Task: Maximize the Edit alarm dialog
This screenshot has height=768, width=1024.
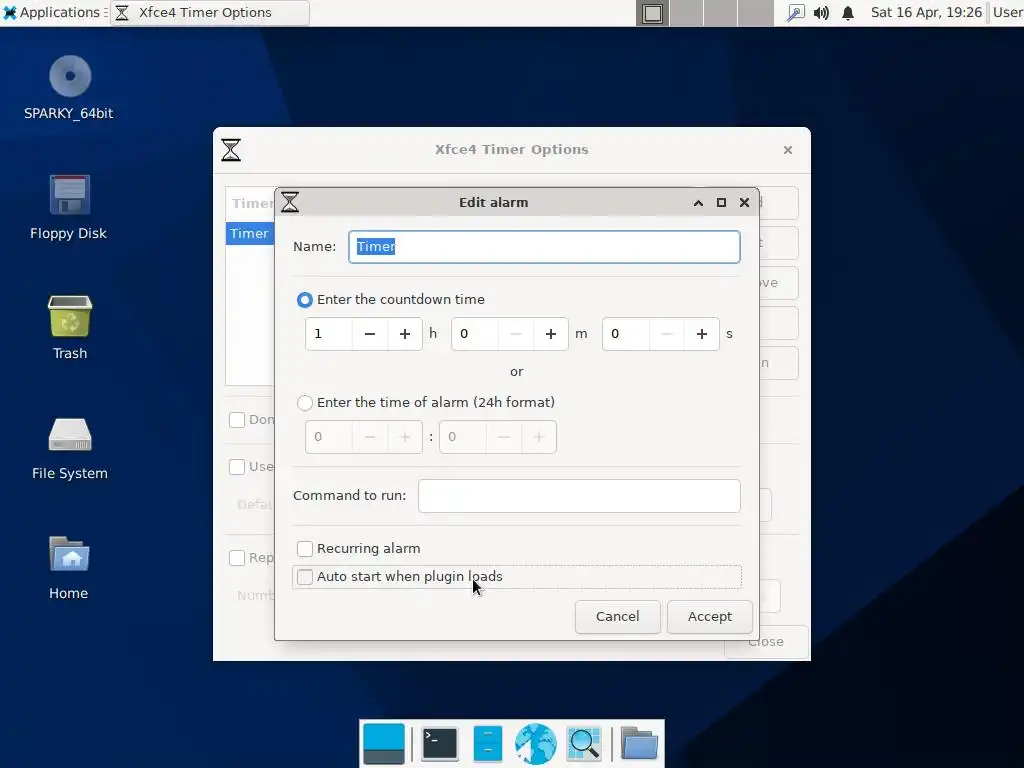Action: [721, 202]
